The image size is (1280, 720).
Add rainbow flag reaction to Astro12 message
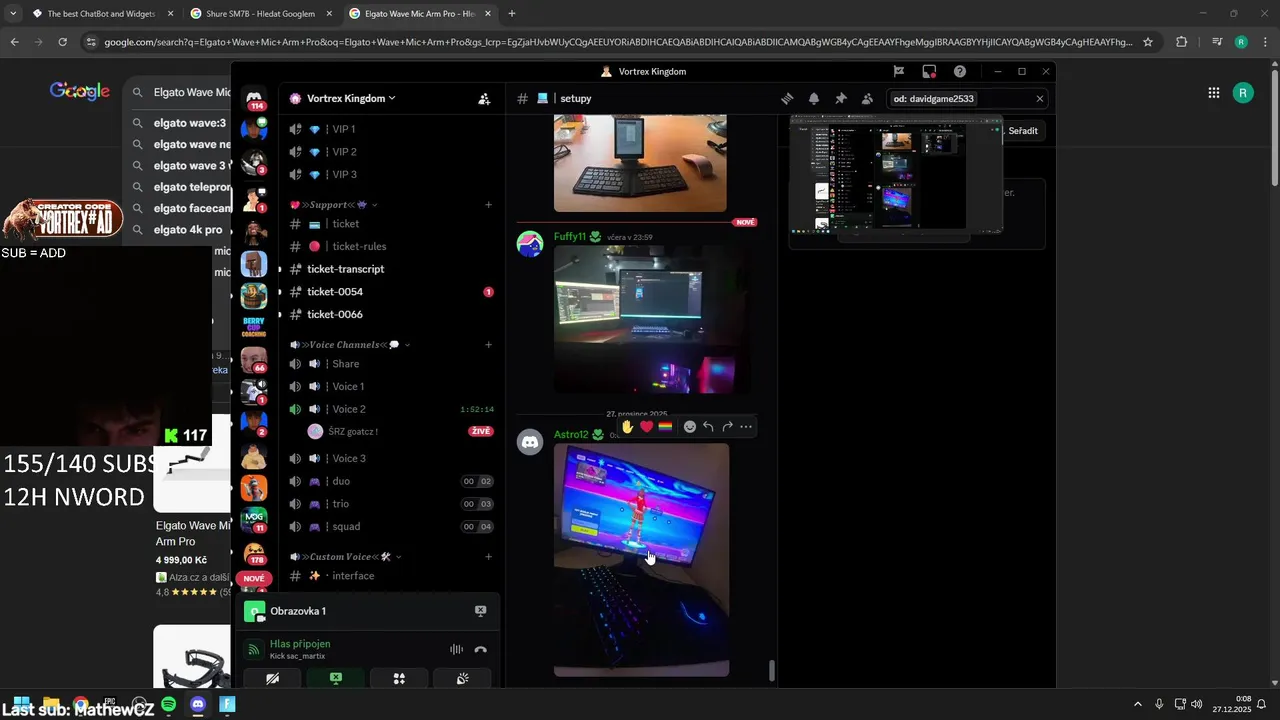(x=665, y=427)
